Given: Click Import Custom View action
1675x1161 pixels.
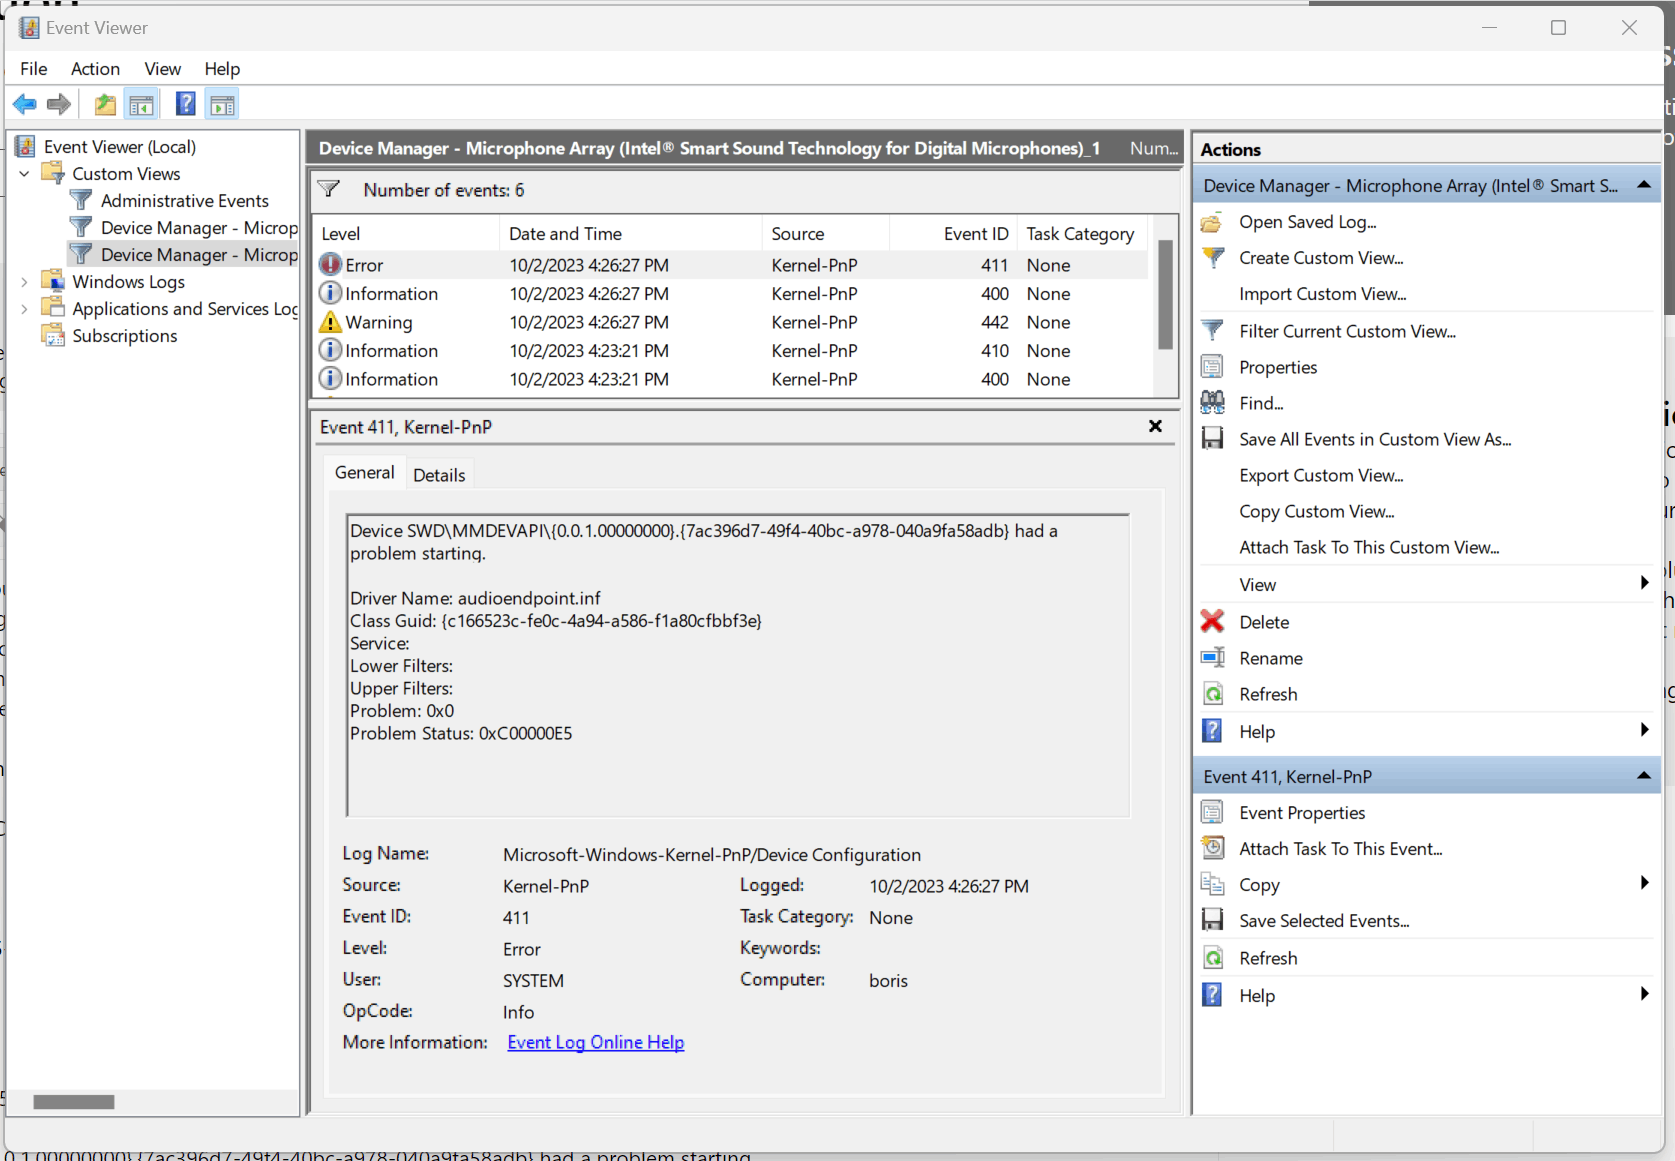Looking at the screenshot, I should tap(1322, 294).
